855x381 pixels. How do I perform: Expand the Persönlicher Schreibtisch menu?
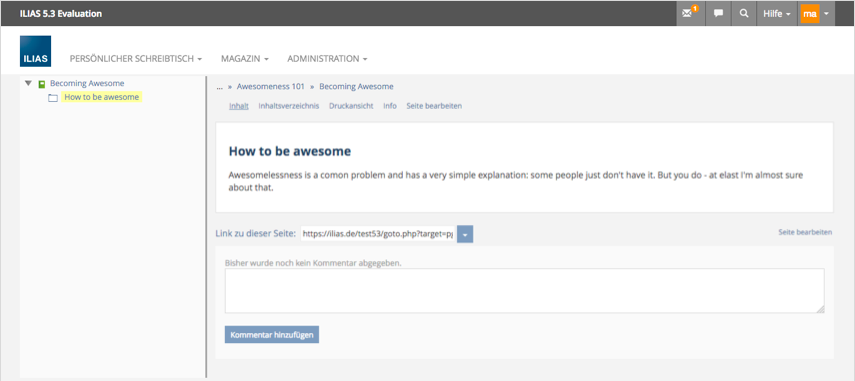pos(136,58)
